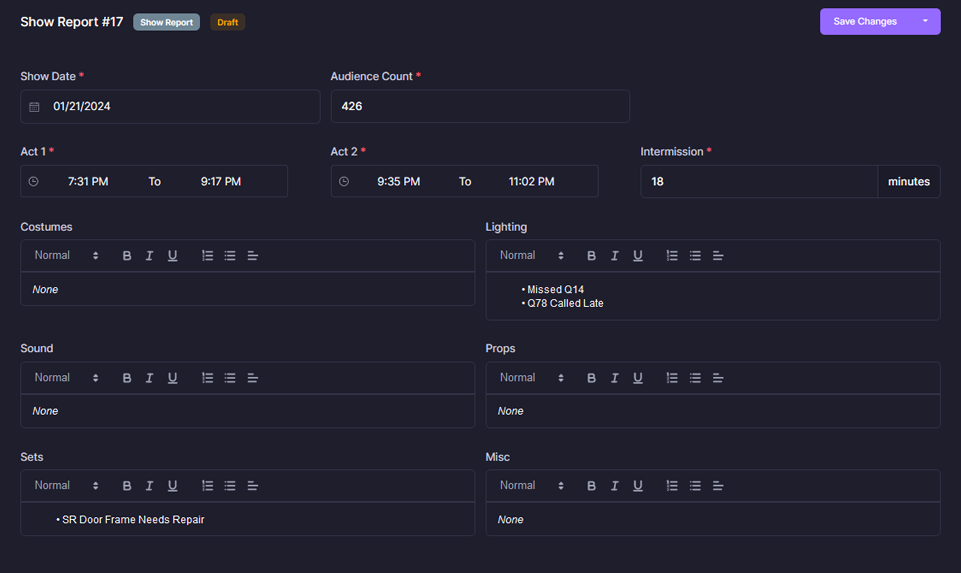Click Act 1 end time 9:17 PM
Screen dimensions: 961x573
[x=220, y=182]
